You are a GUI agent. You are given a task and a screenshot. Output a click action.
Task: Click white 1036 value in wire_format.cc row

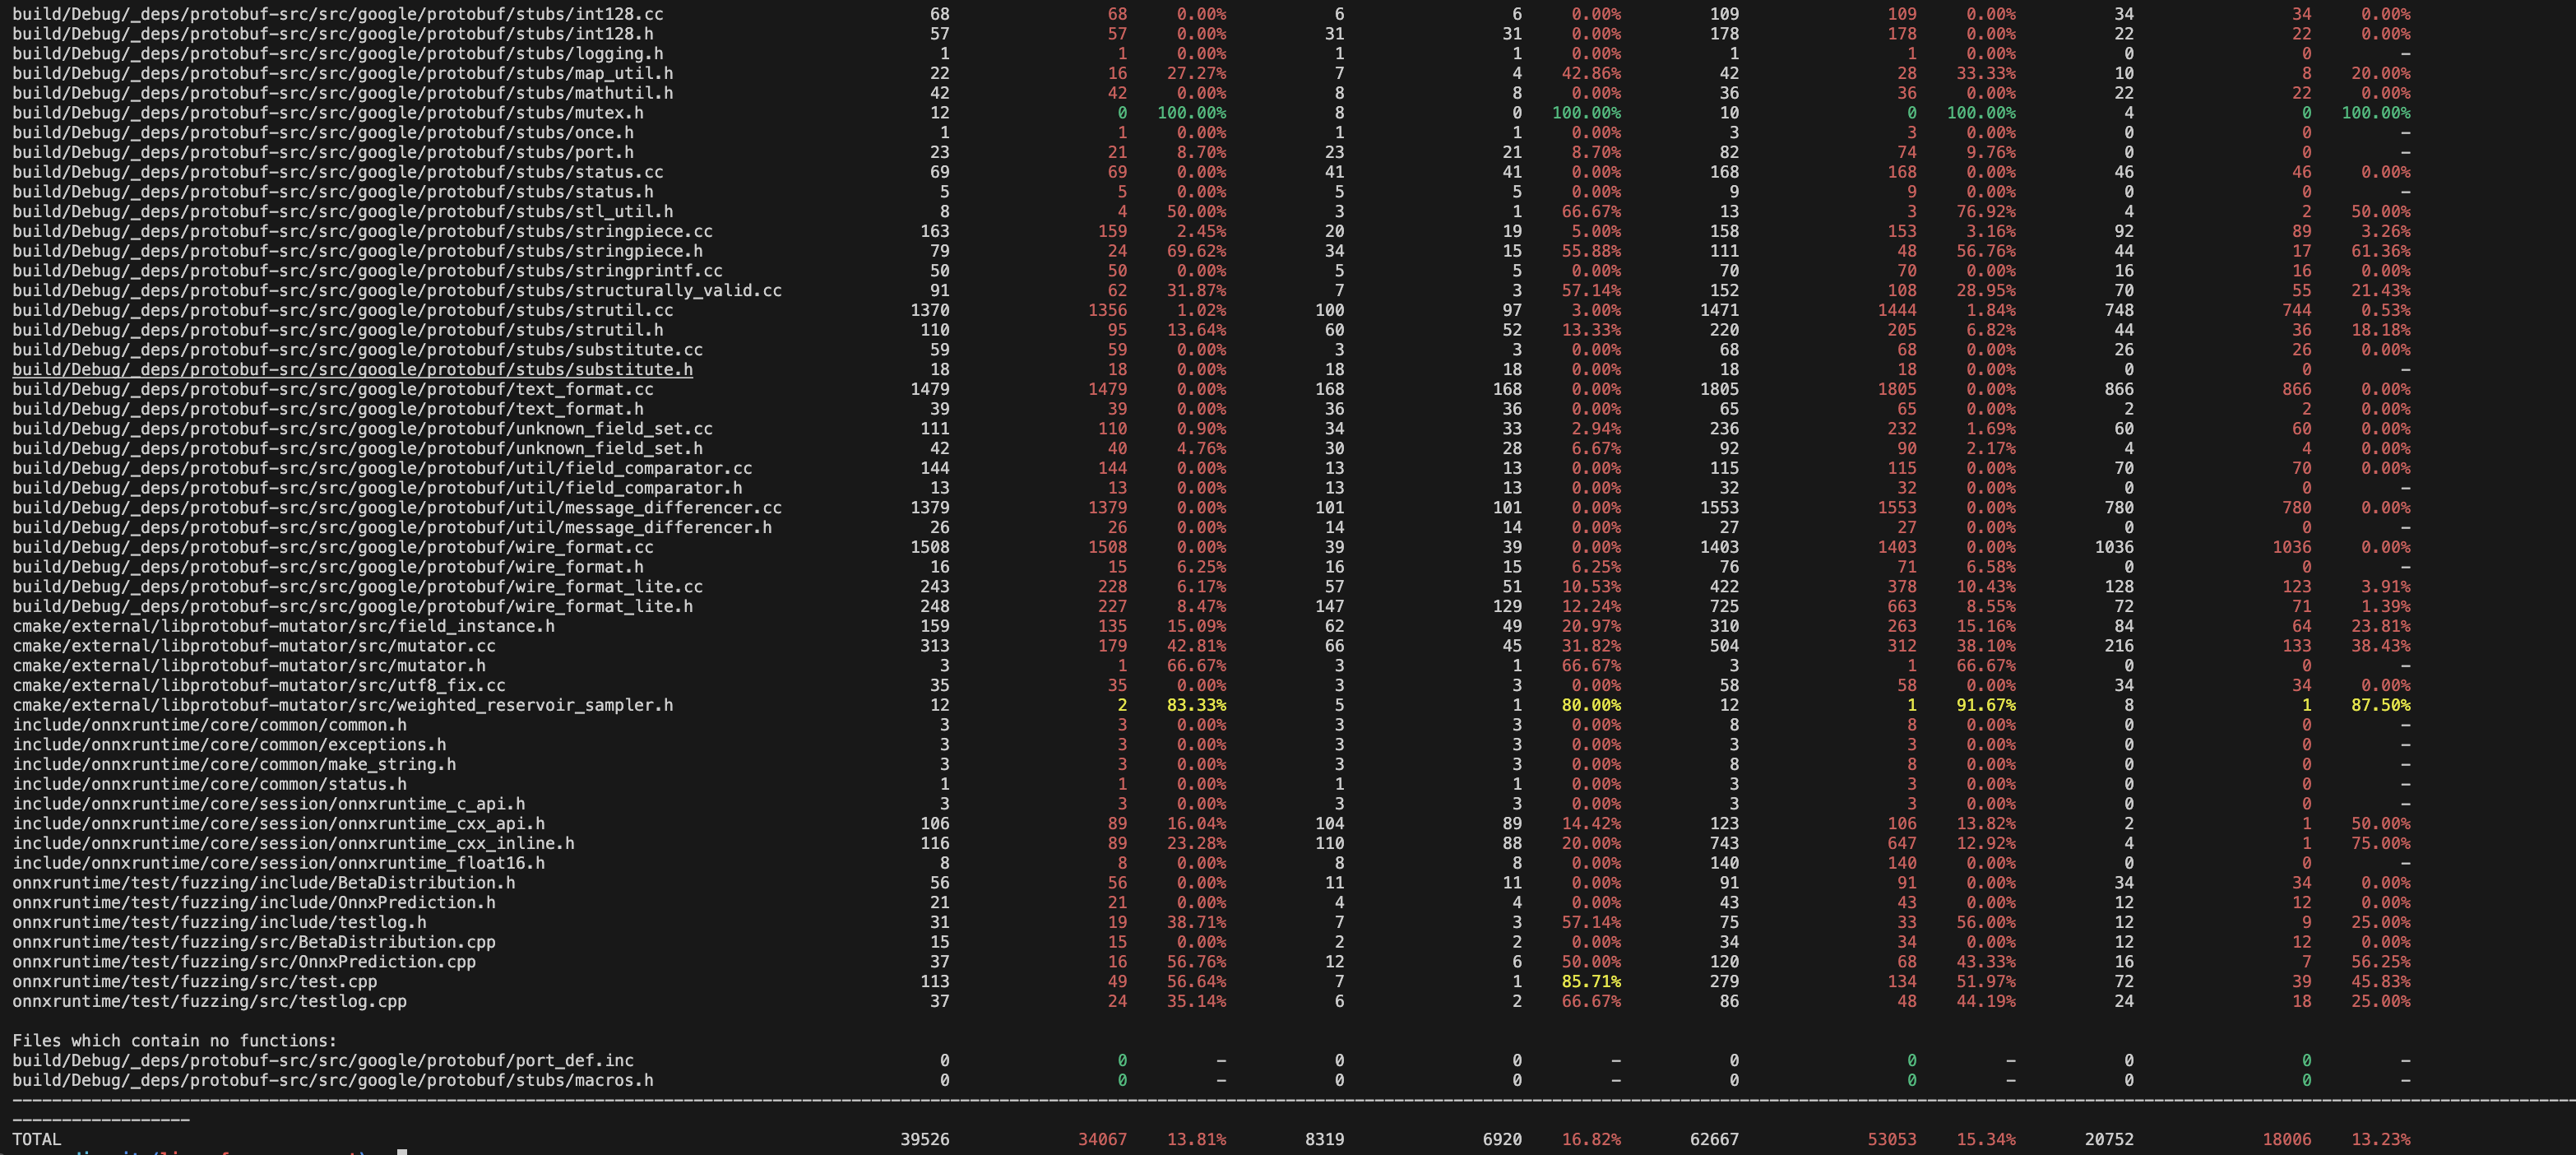click(2114, 547)
